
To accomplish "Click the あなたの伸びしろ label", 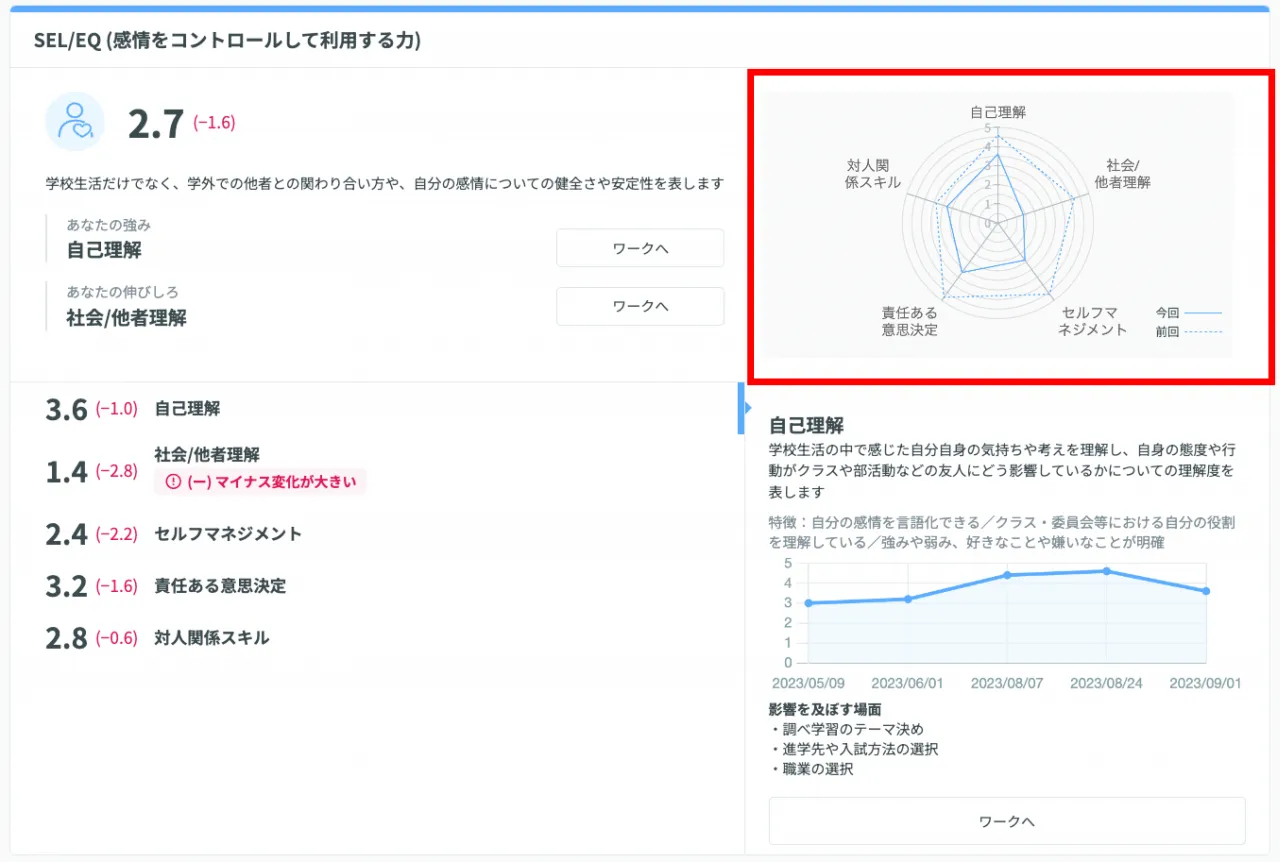I will 123,292.
